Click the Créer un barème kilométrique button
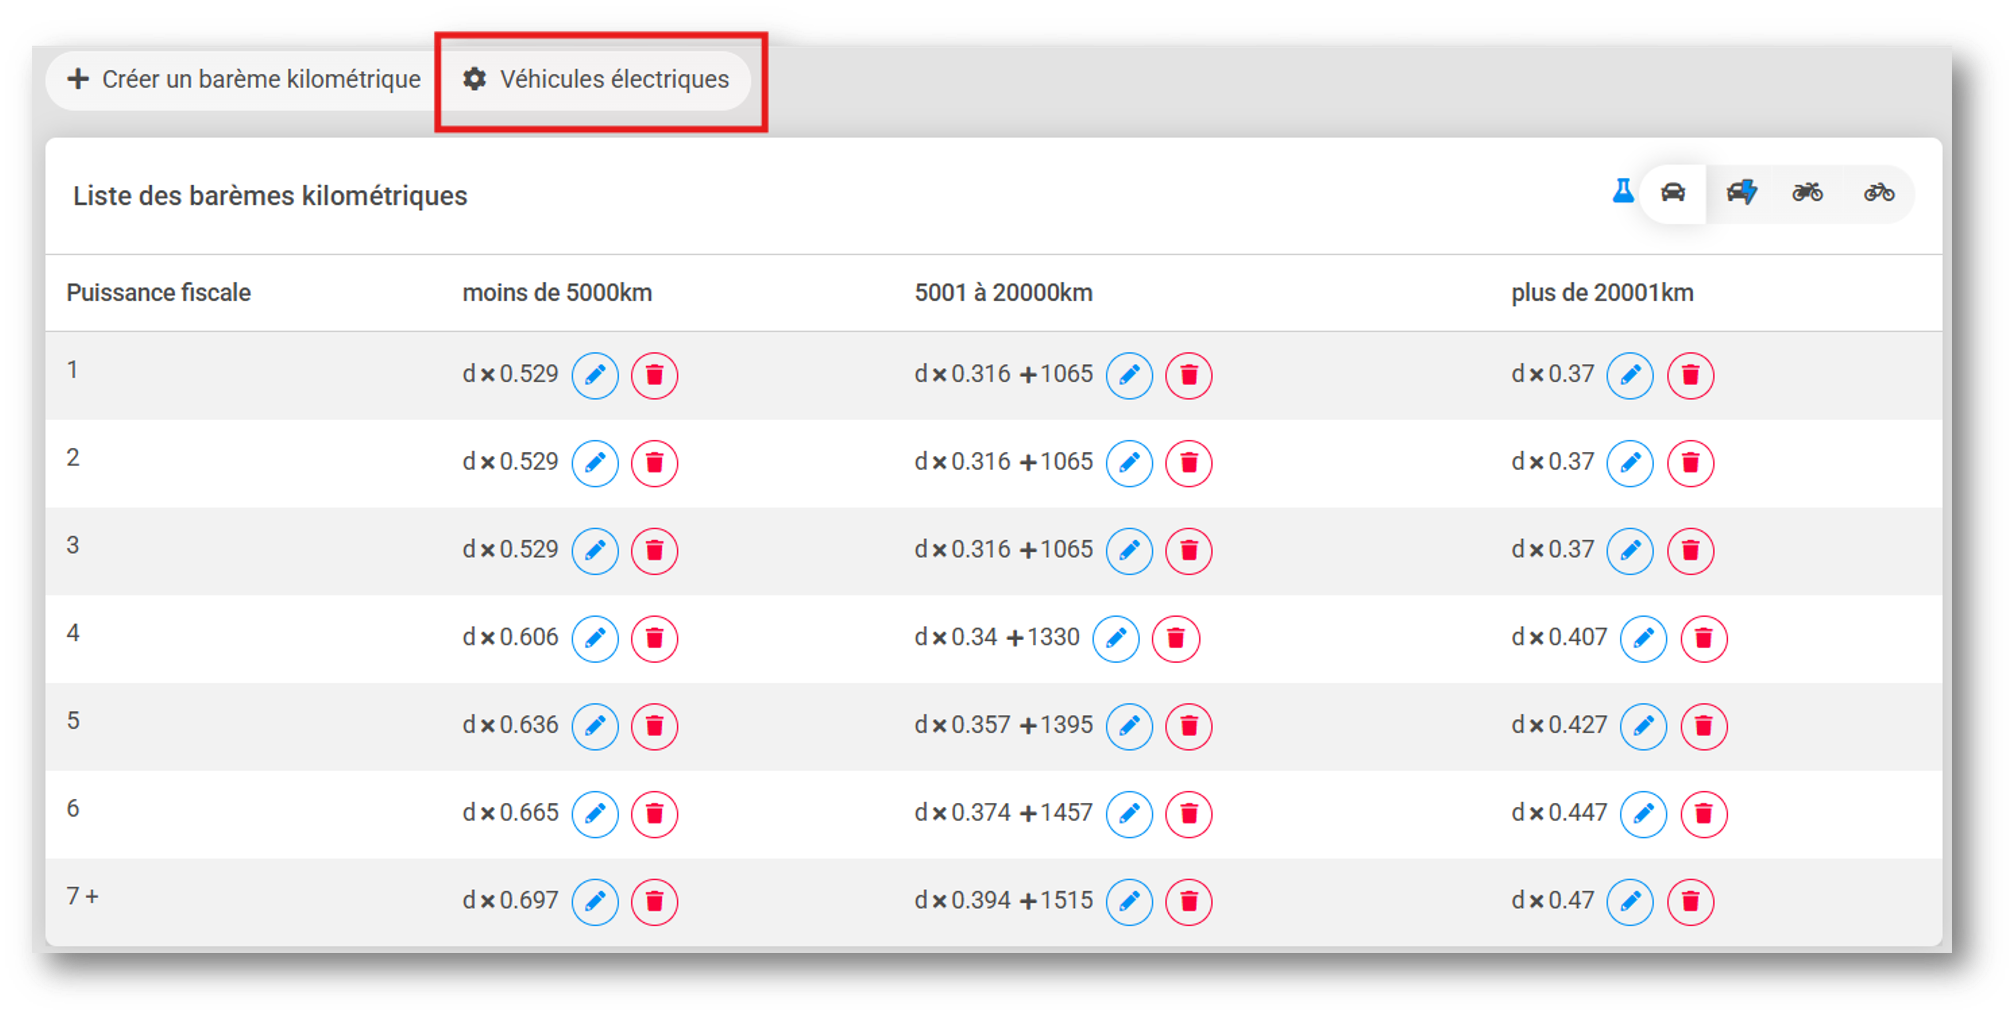 click(x=244, y=79)
